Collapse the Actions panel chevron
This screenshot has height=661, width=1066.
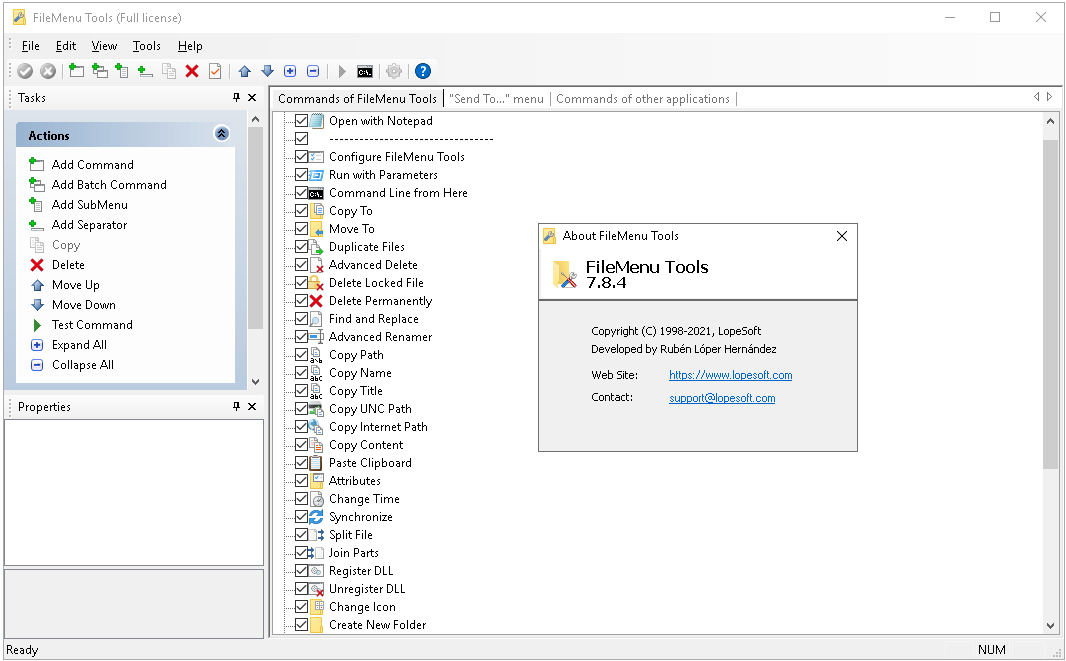[x=221, y=135]
